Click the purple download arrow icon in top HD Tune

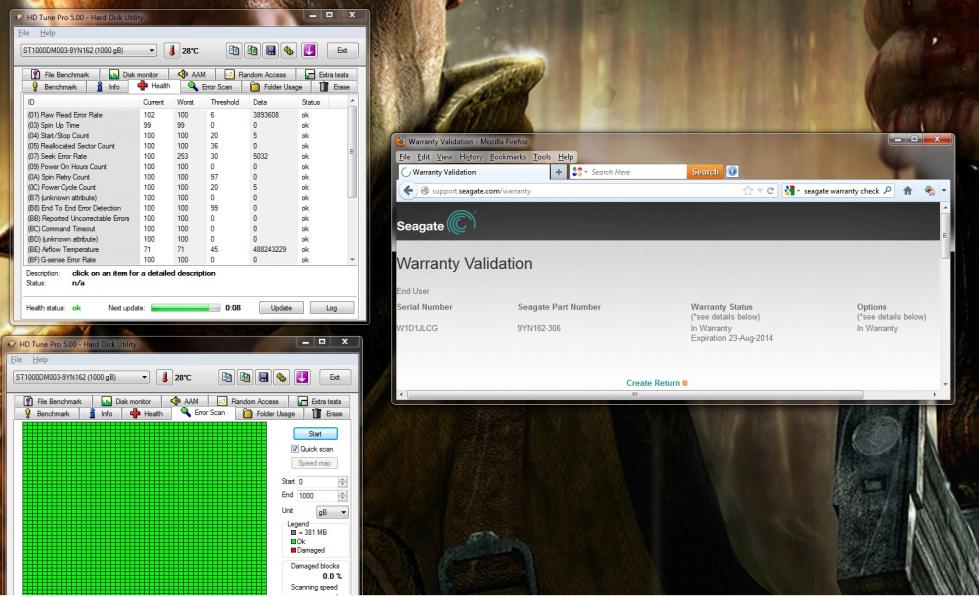(309, 51)
